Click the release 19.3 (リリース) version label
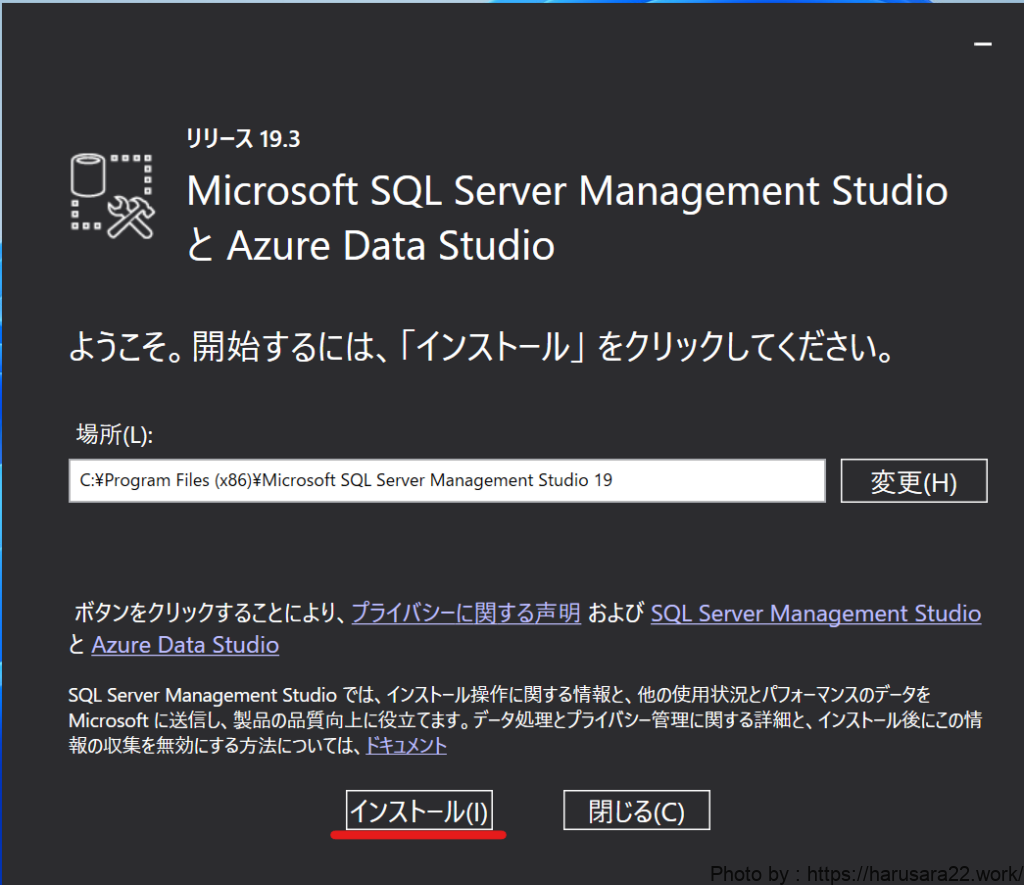 (243, 139)
